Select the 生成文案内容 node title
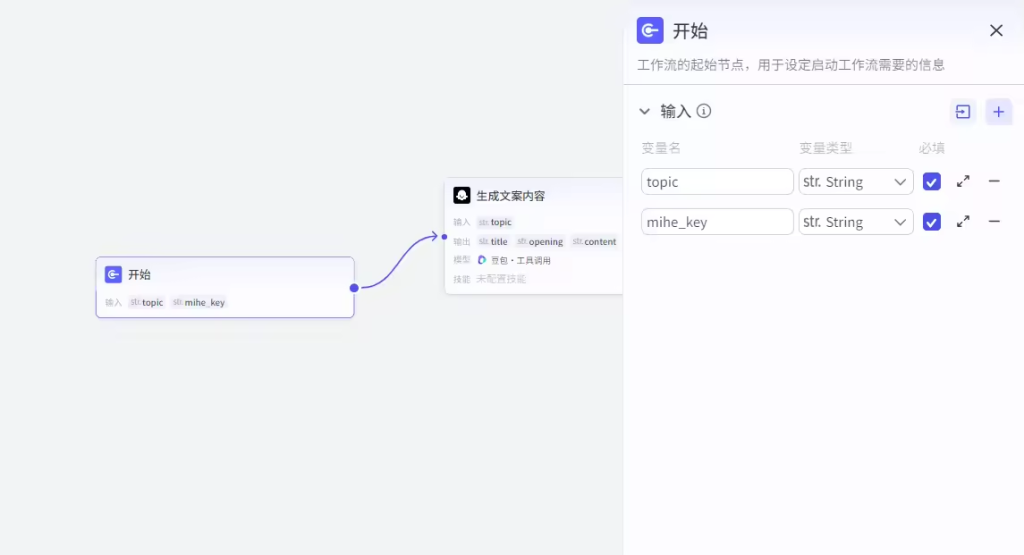Screen dimensions: 1024x555 click(x=510, y=196)
